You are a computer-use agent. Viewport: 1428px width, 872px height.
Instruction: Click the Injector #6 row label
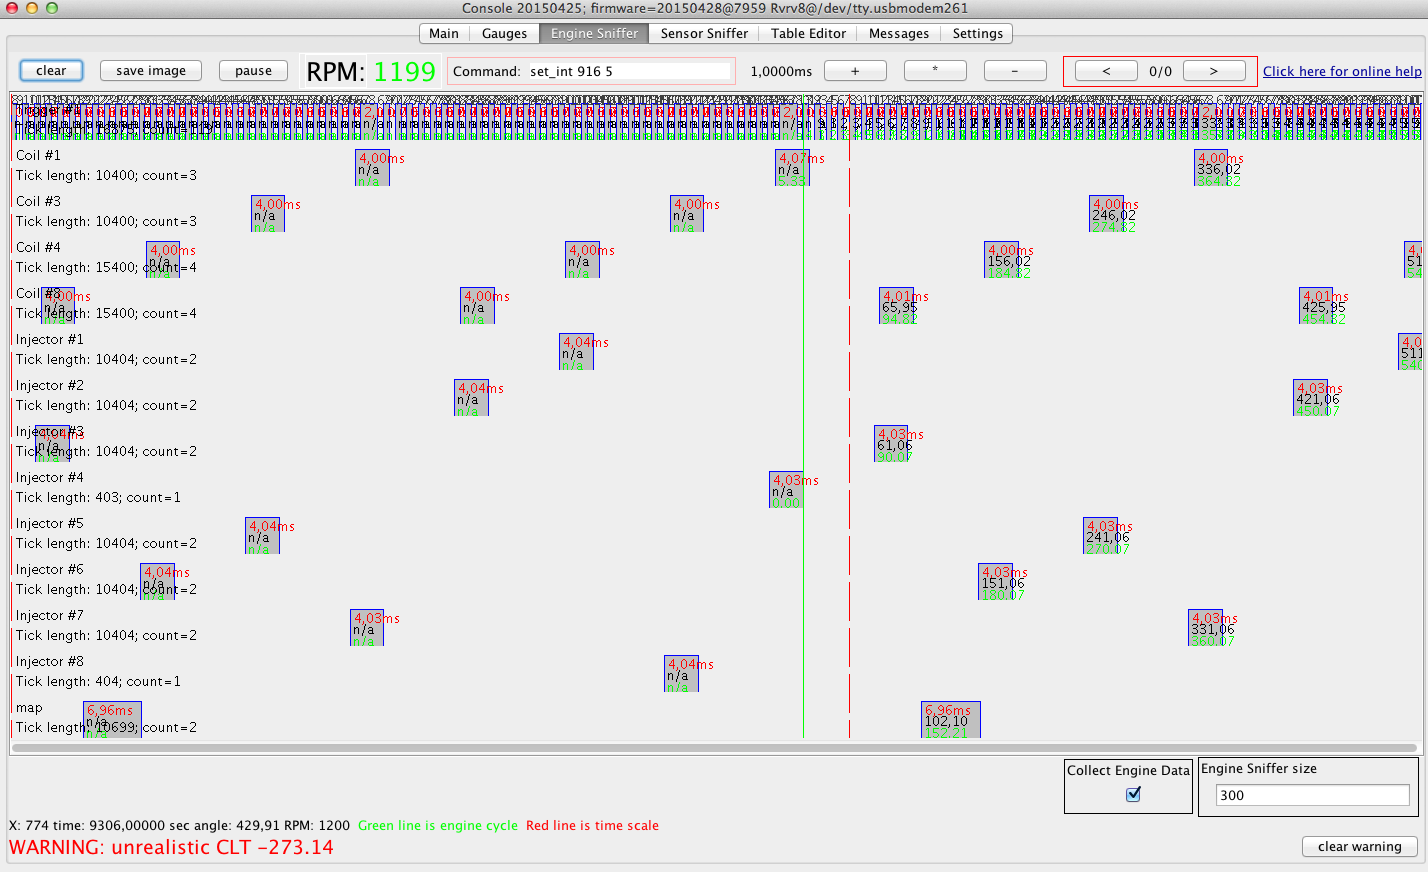click(50, 569)
